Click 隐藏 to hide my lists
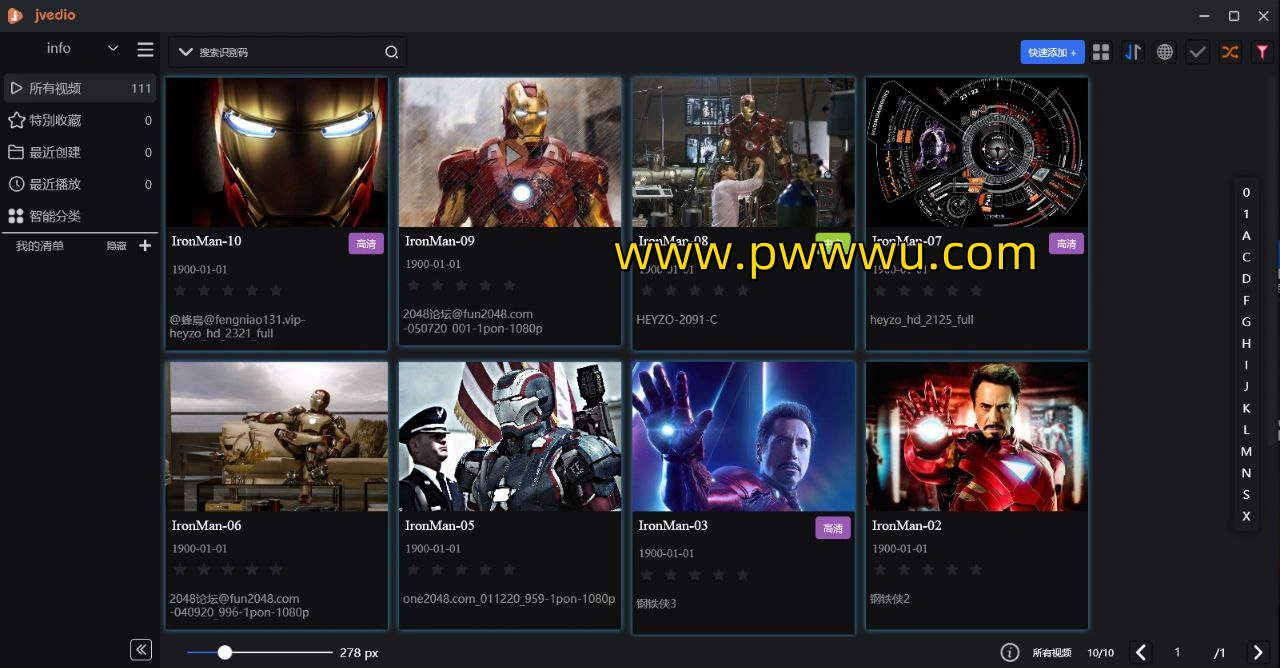Image resolution: width=1280 pixels, height=668 pixels. click(117, 246)
